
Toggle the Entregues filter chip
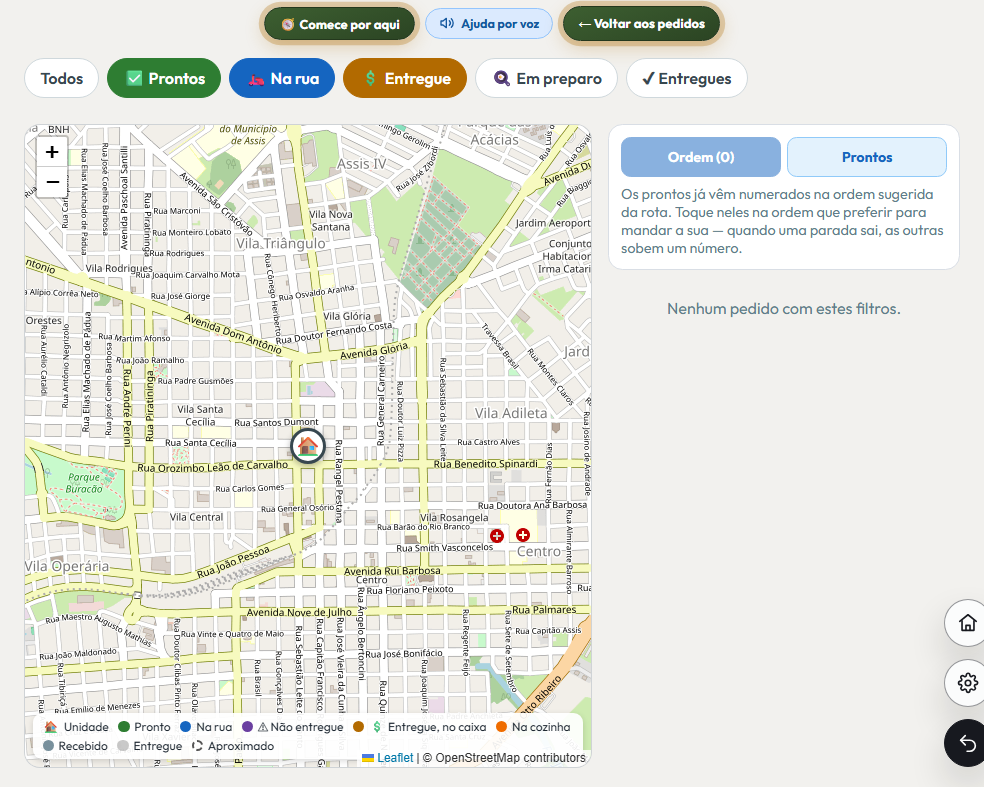(687, 78)
